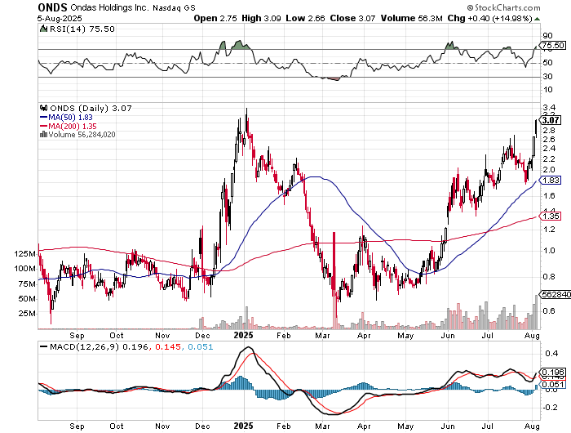Click the blue 0.051 histogram value in MACD legend
This screenshot has width=571, height=433.
click(200, 347)
